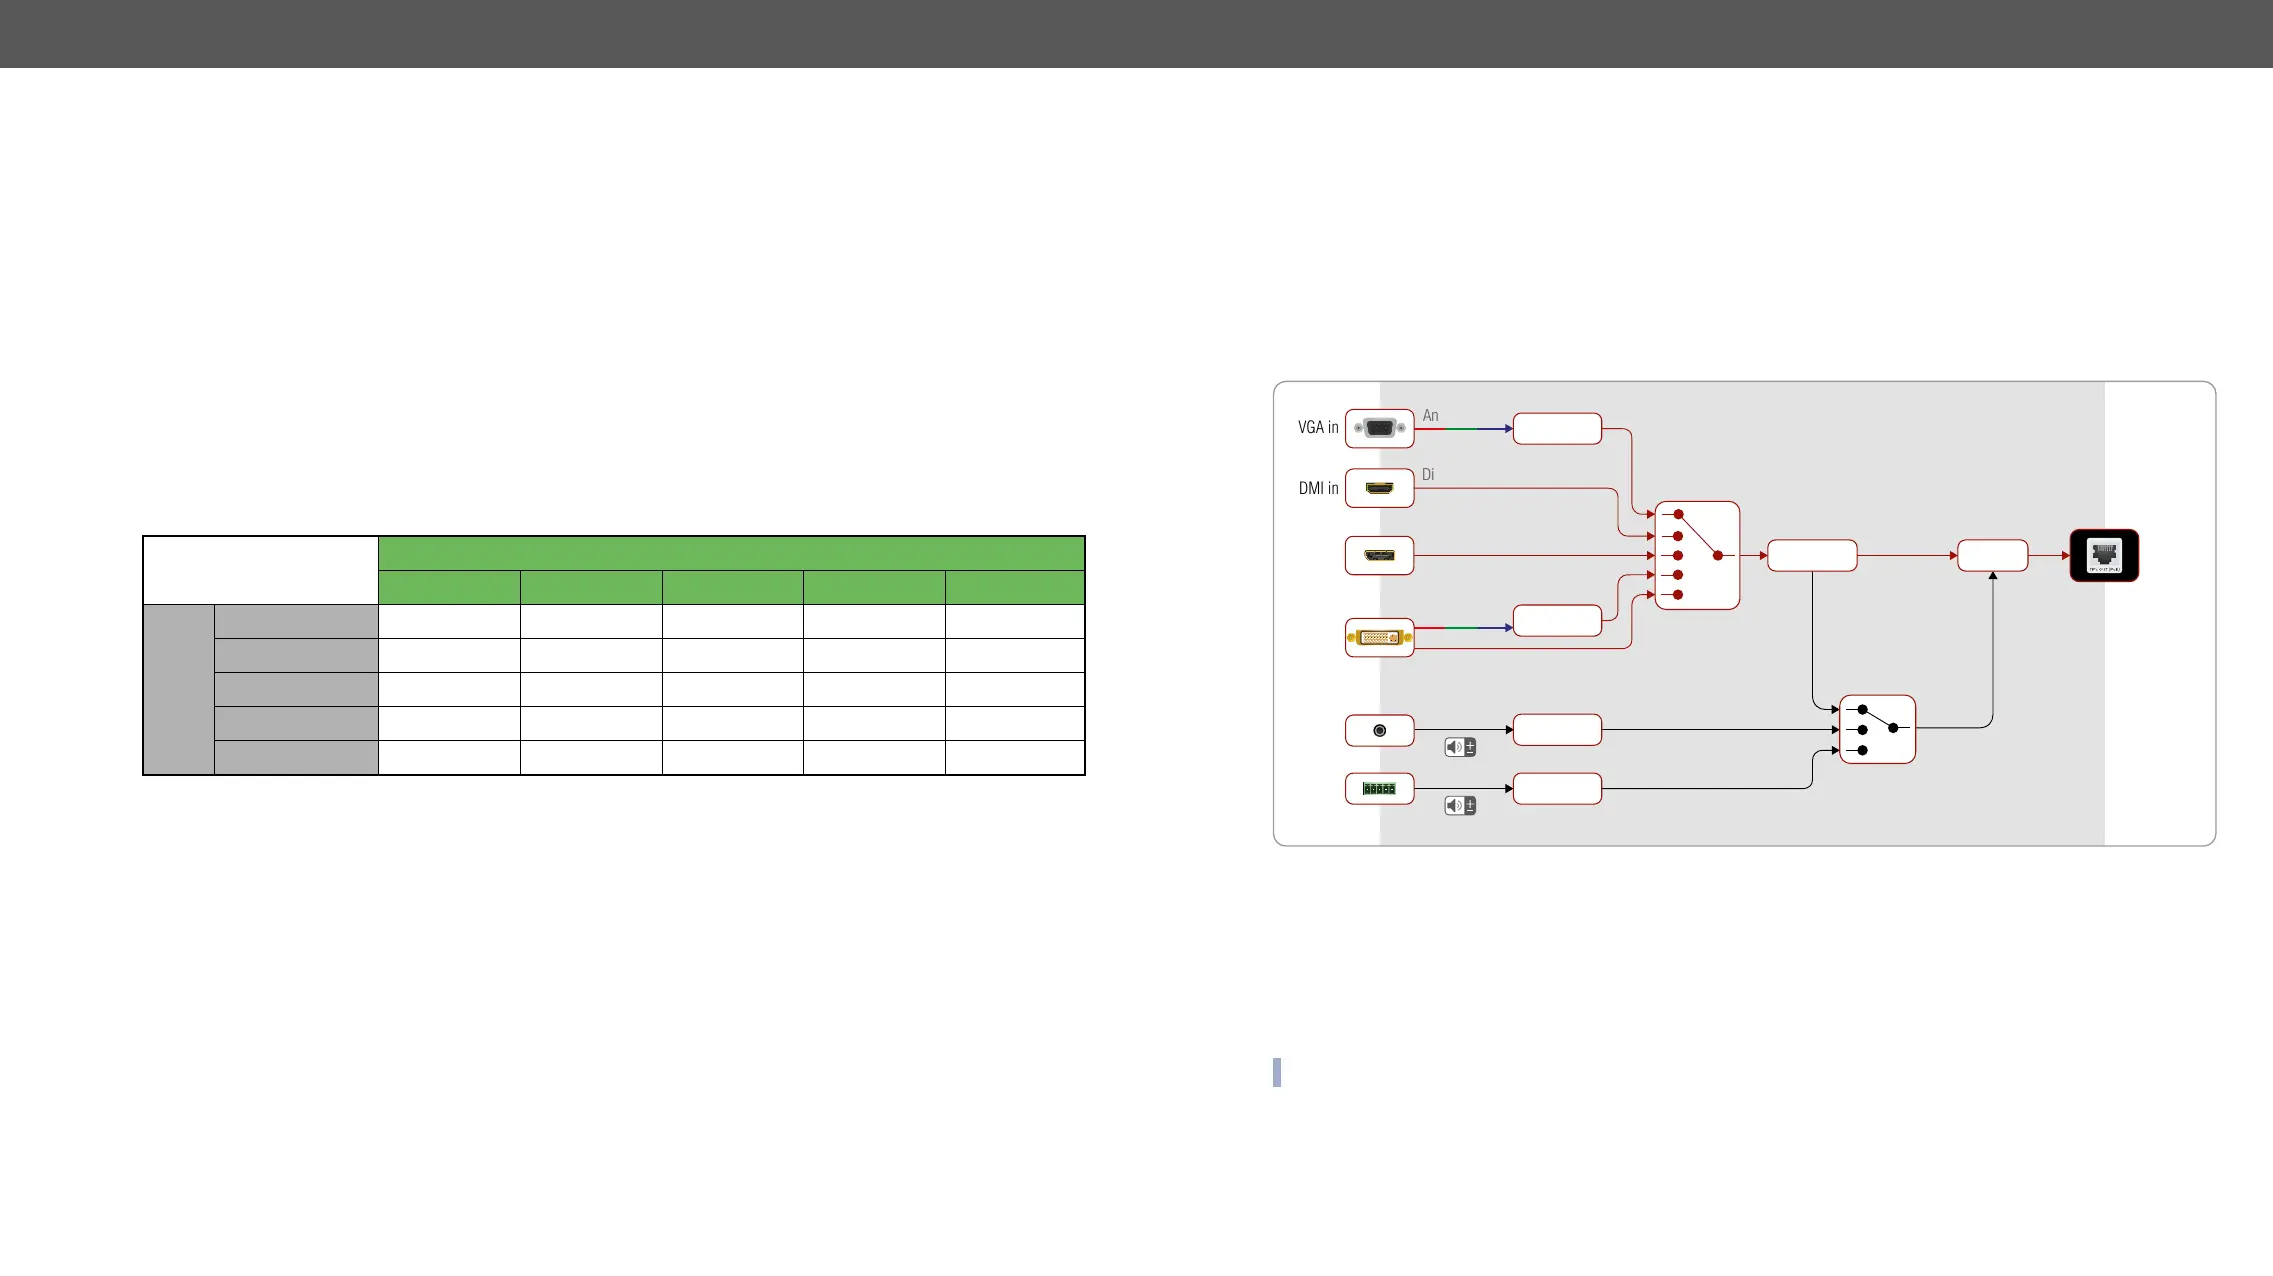Screen dimensions: 2273x1276
Task: Click the empty box after Phoenix audio input
Action: (1557, 789)
